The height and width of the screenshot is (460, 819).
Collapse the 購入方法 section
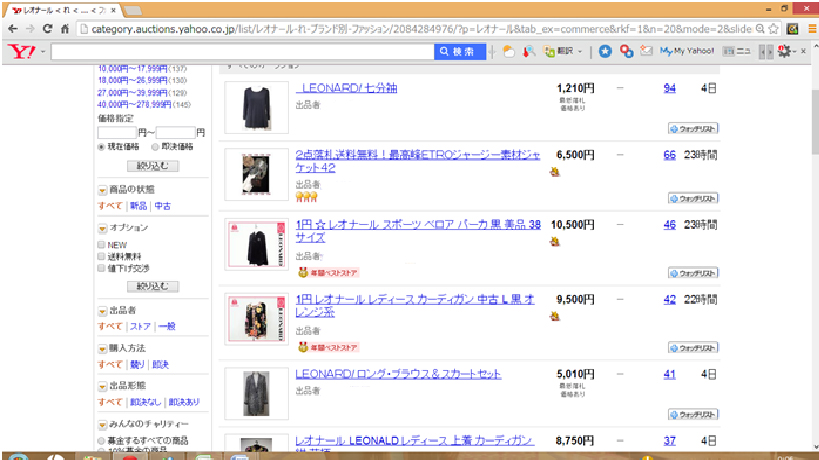(102, 349)
